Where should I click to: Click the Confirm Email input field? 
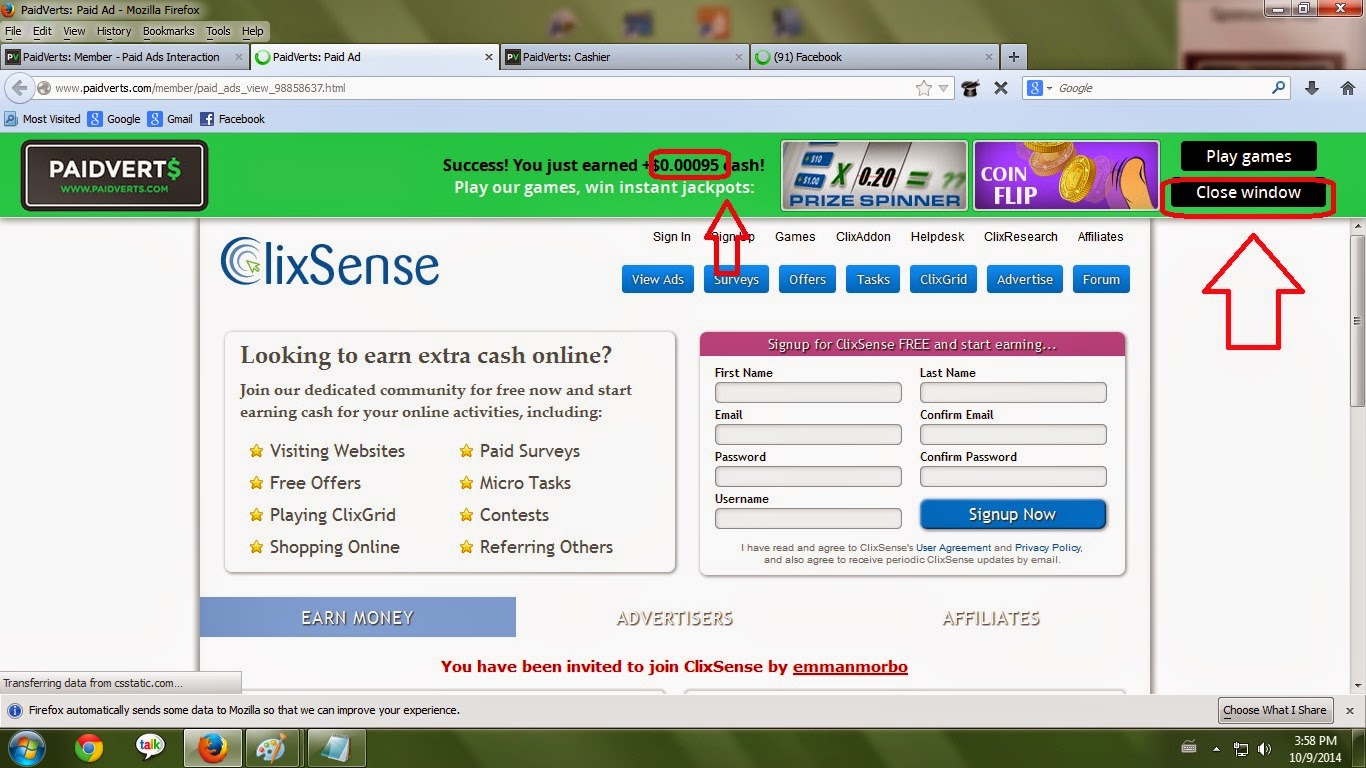pyautogui.click(x=1013, y=434)
